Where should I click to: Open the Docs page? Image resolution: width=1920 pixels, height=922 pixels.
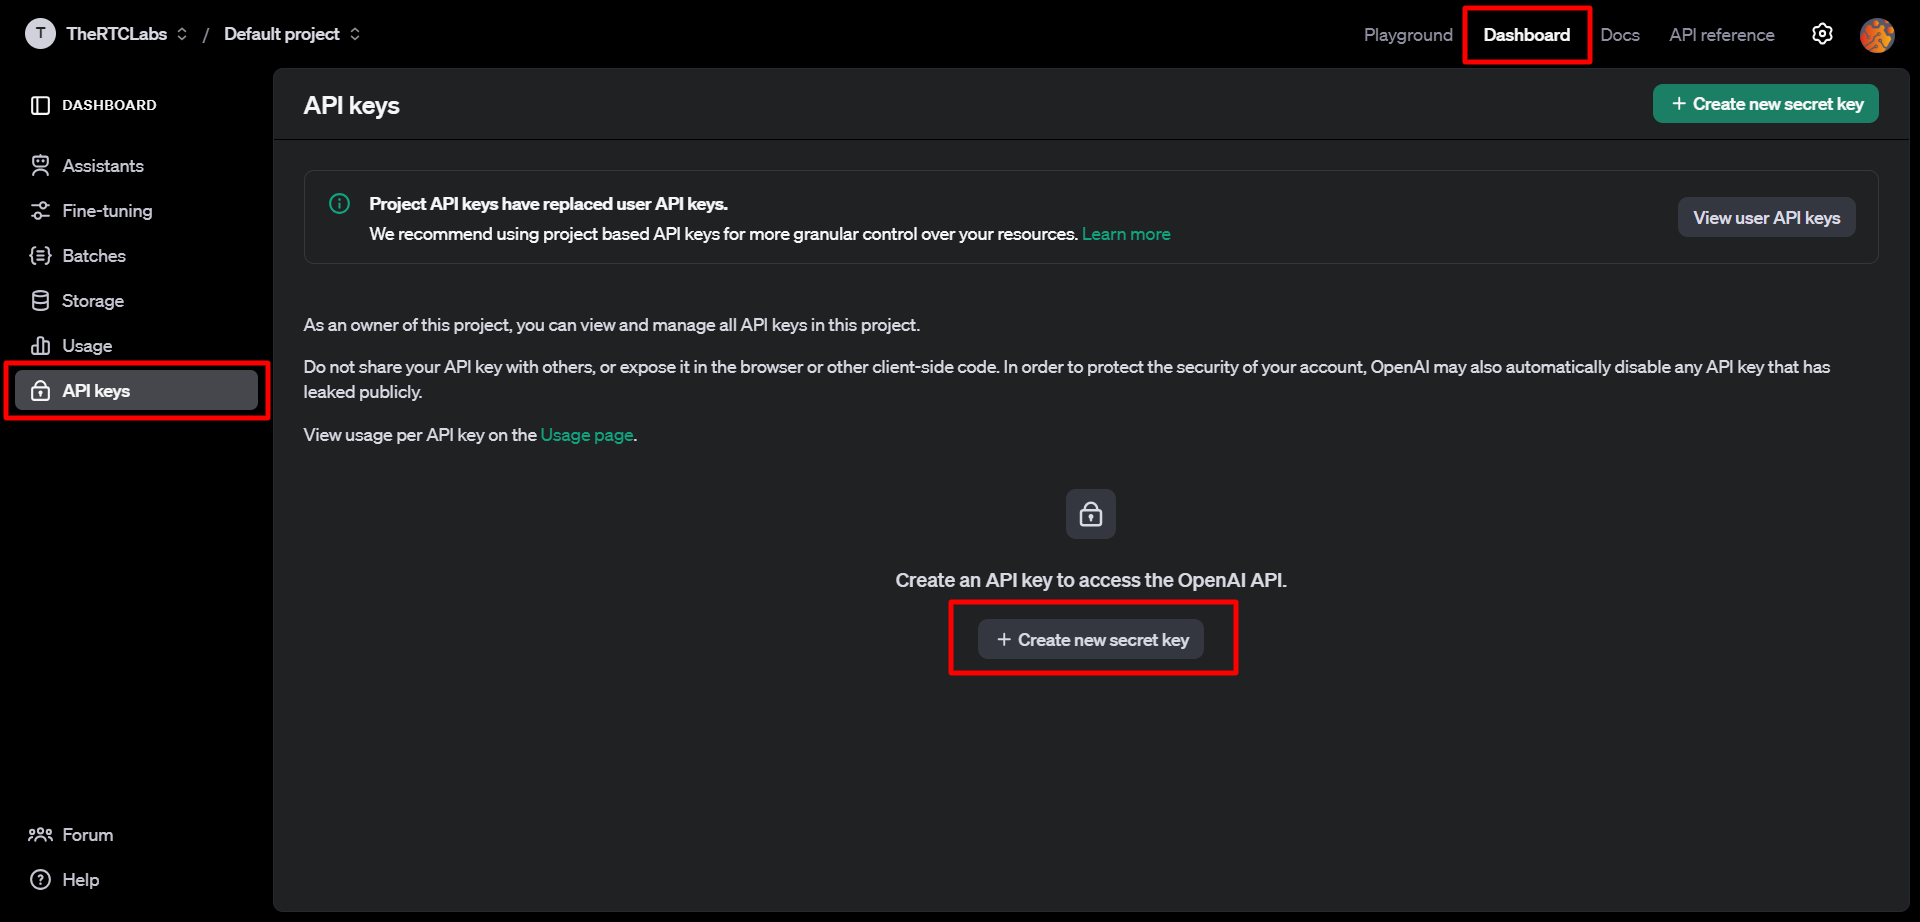tap(1620, 34)
